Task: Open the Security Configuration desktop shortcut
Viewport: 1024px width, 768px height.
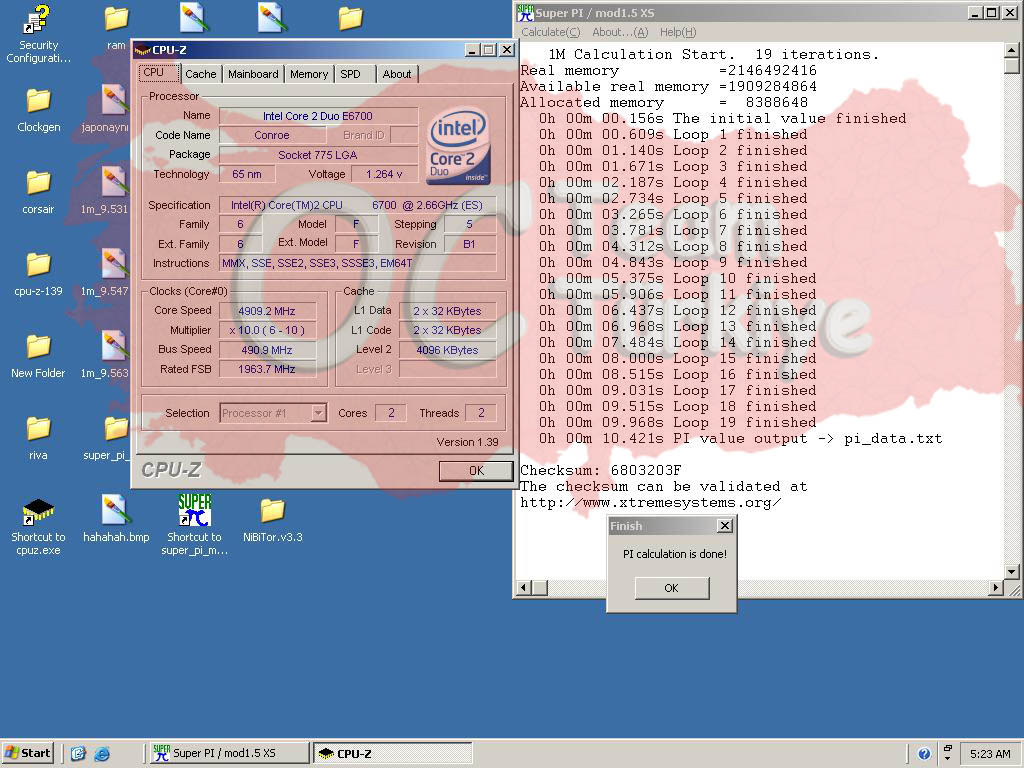Action: coord(38,33)
